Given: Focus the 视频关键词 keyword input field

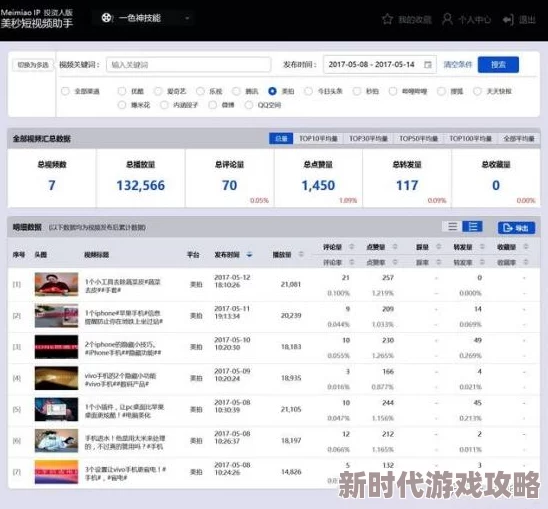Looking at the screenshot, I should [188, 65].
